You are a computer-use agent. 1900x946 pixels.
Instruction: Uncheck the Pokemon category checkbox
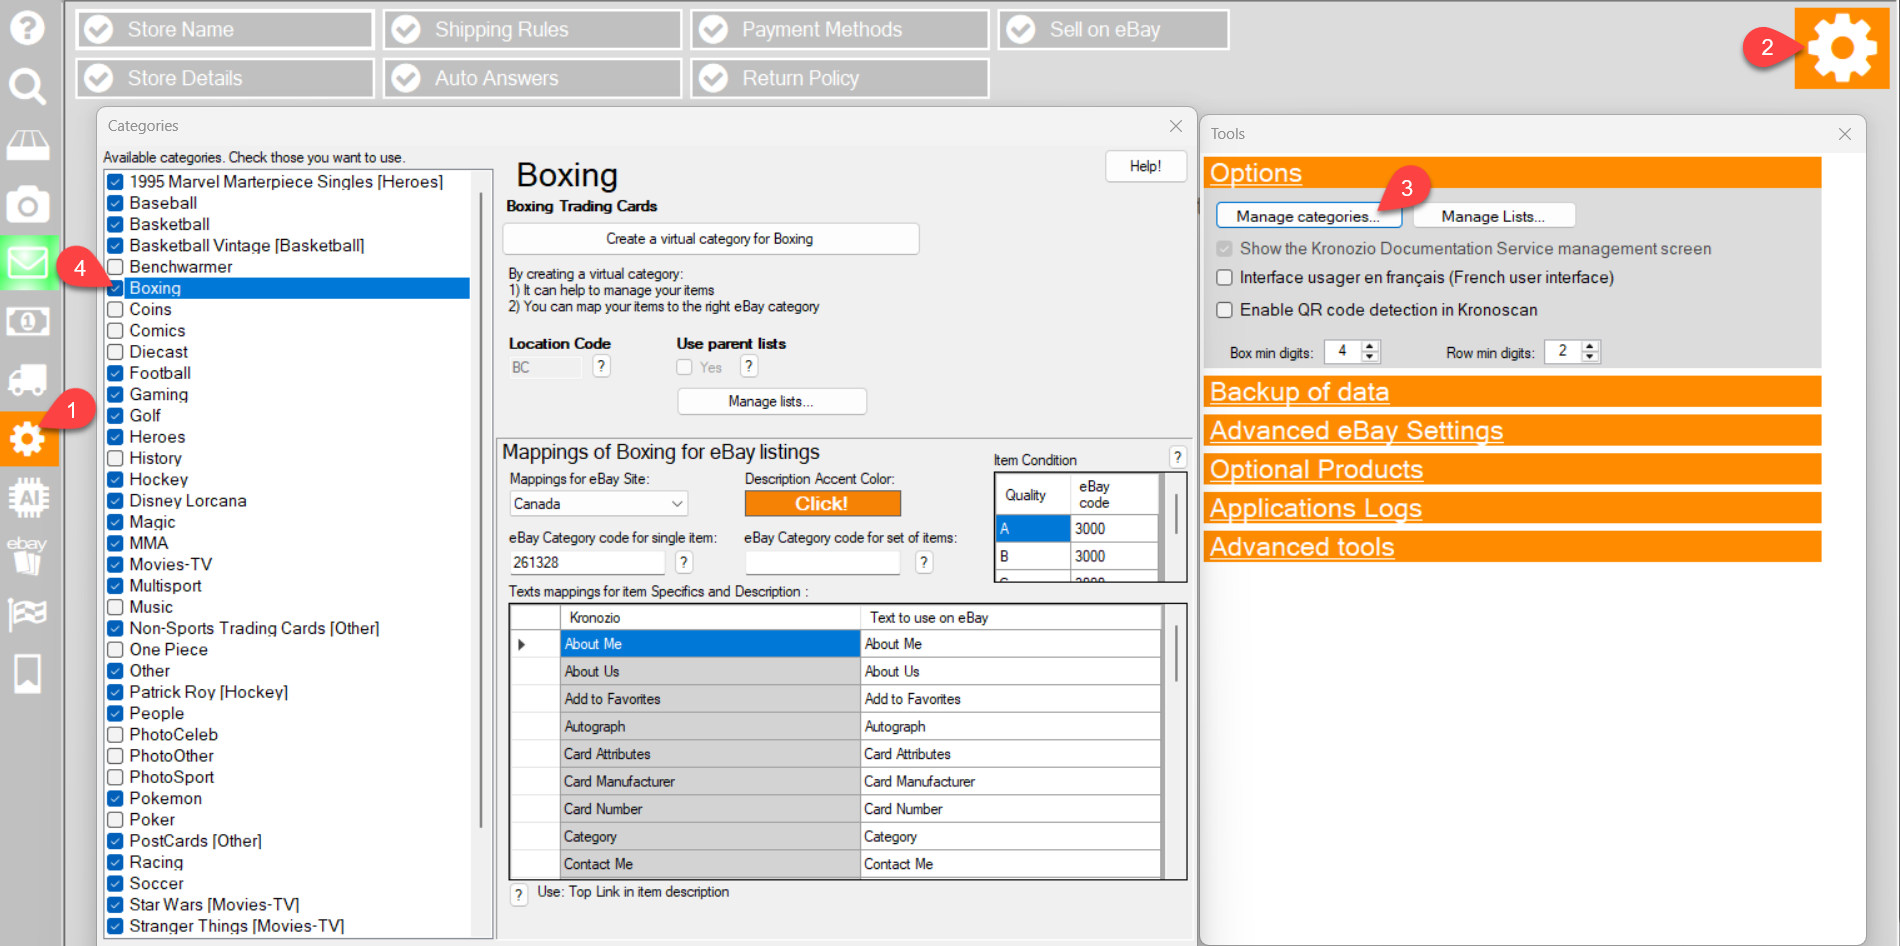[115, 798]
